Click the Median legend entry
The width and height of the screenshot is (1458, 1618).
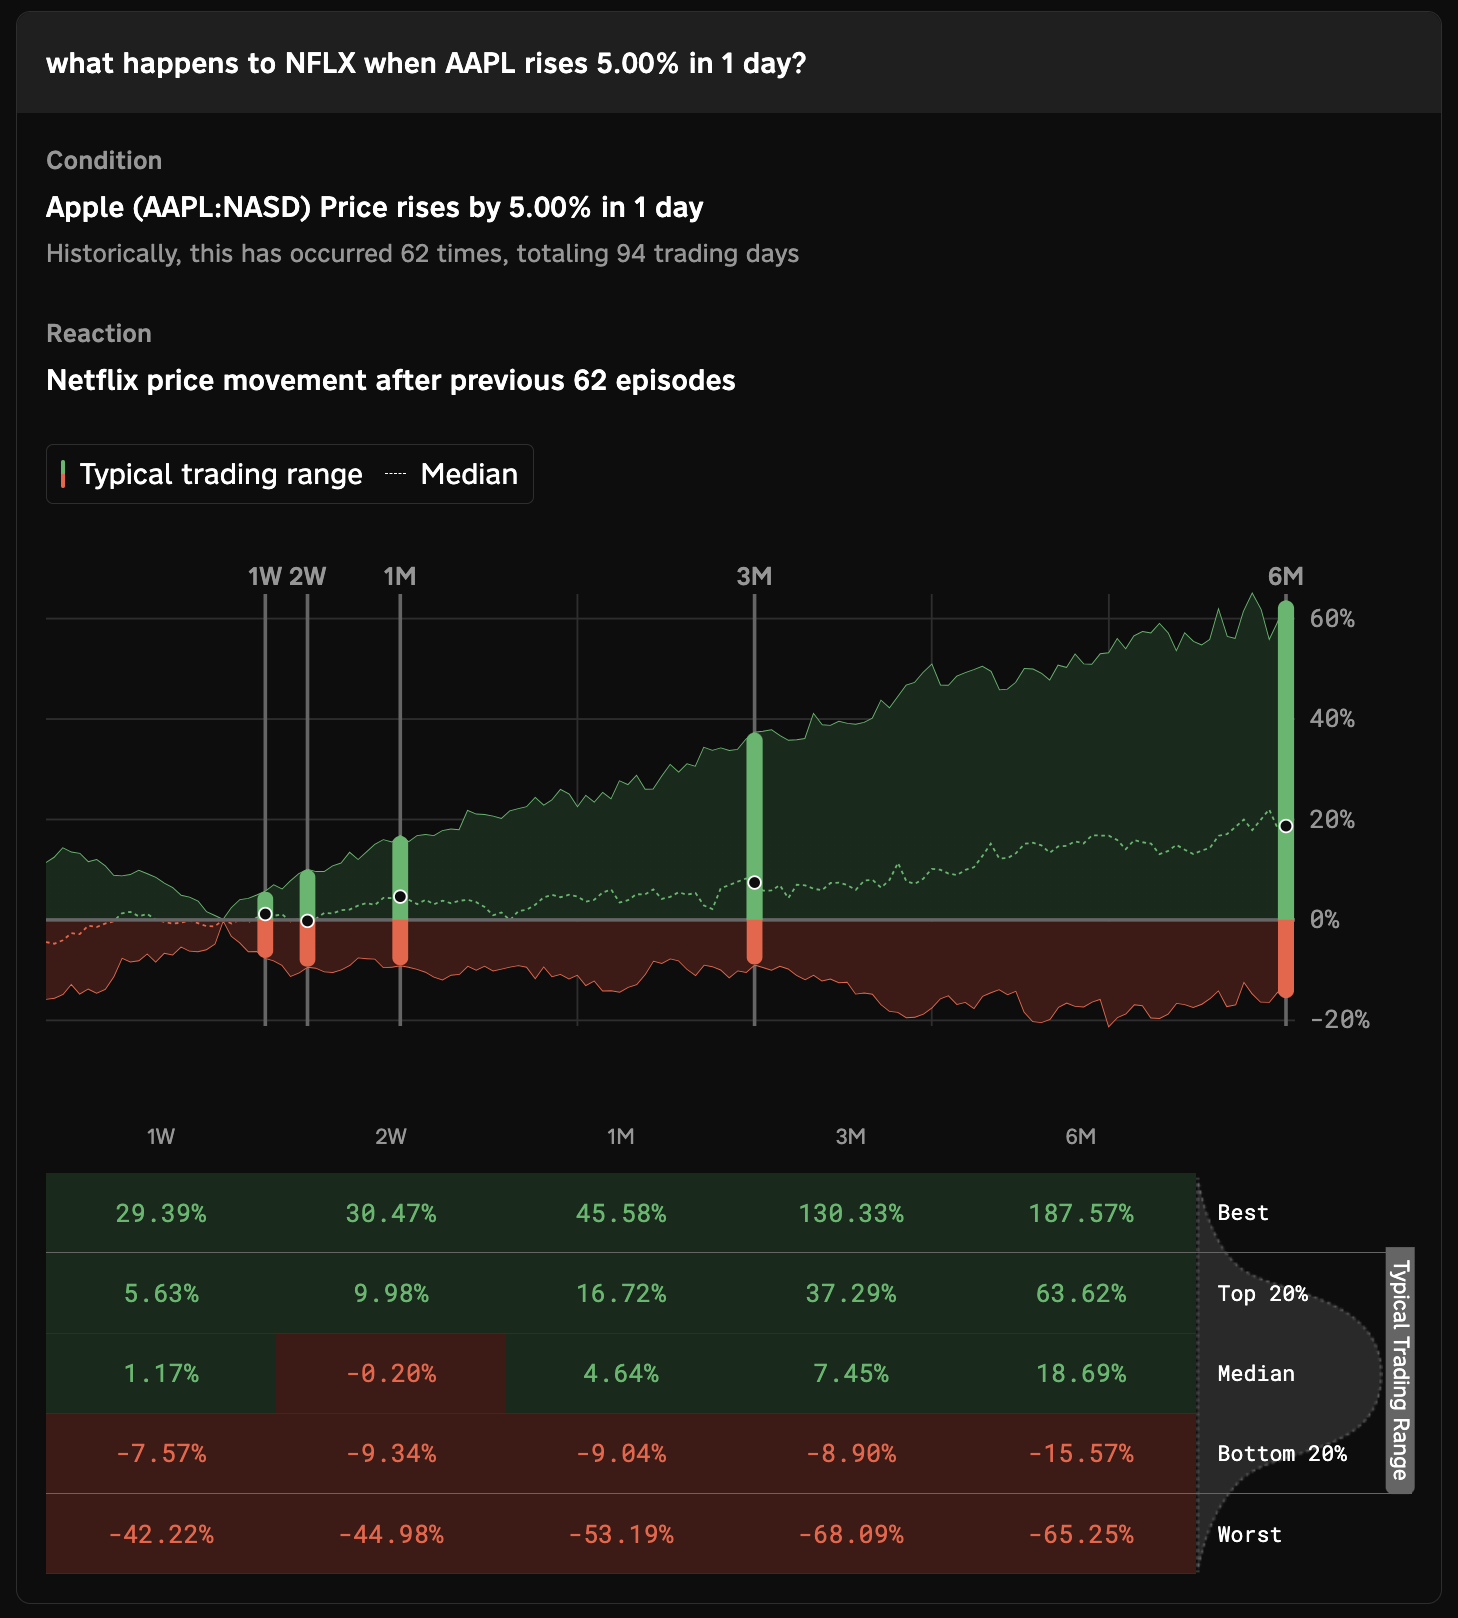[451, 474]
